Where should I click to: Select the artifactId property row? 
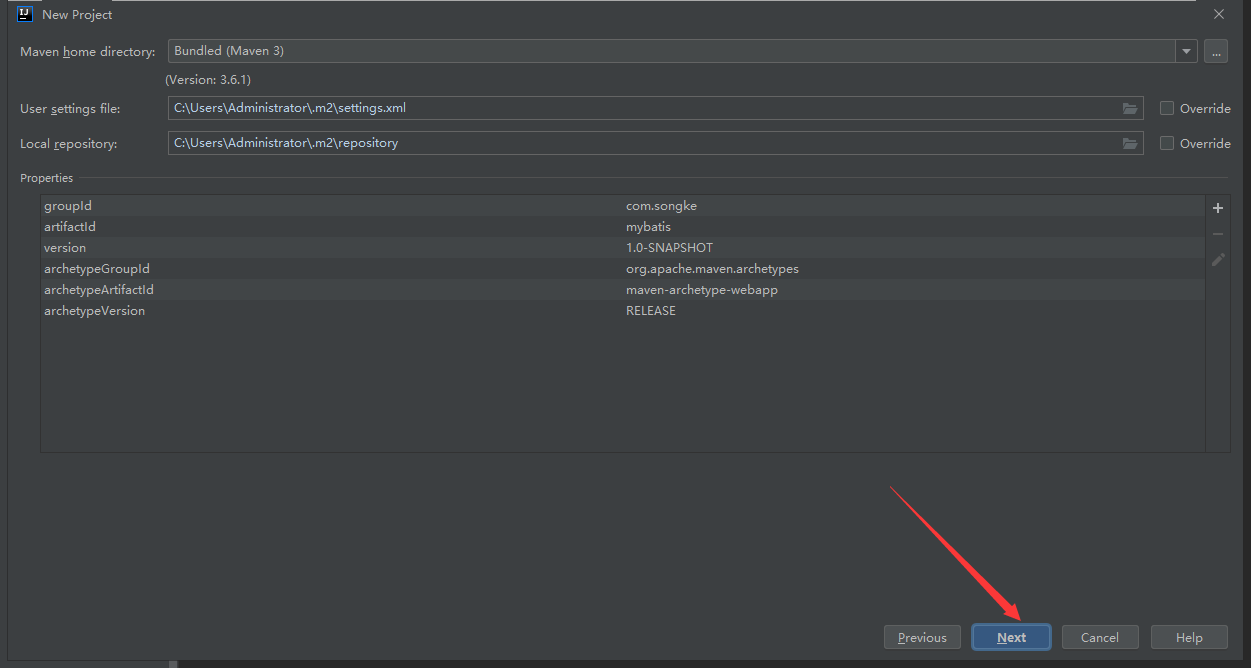622,227
